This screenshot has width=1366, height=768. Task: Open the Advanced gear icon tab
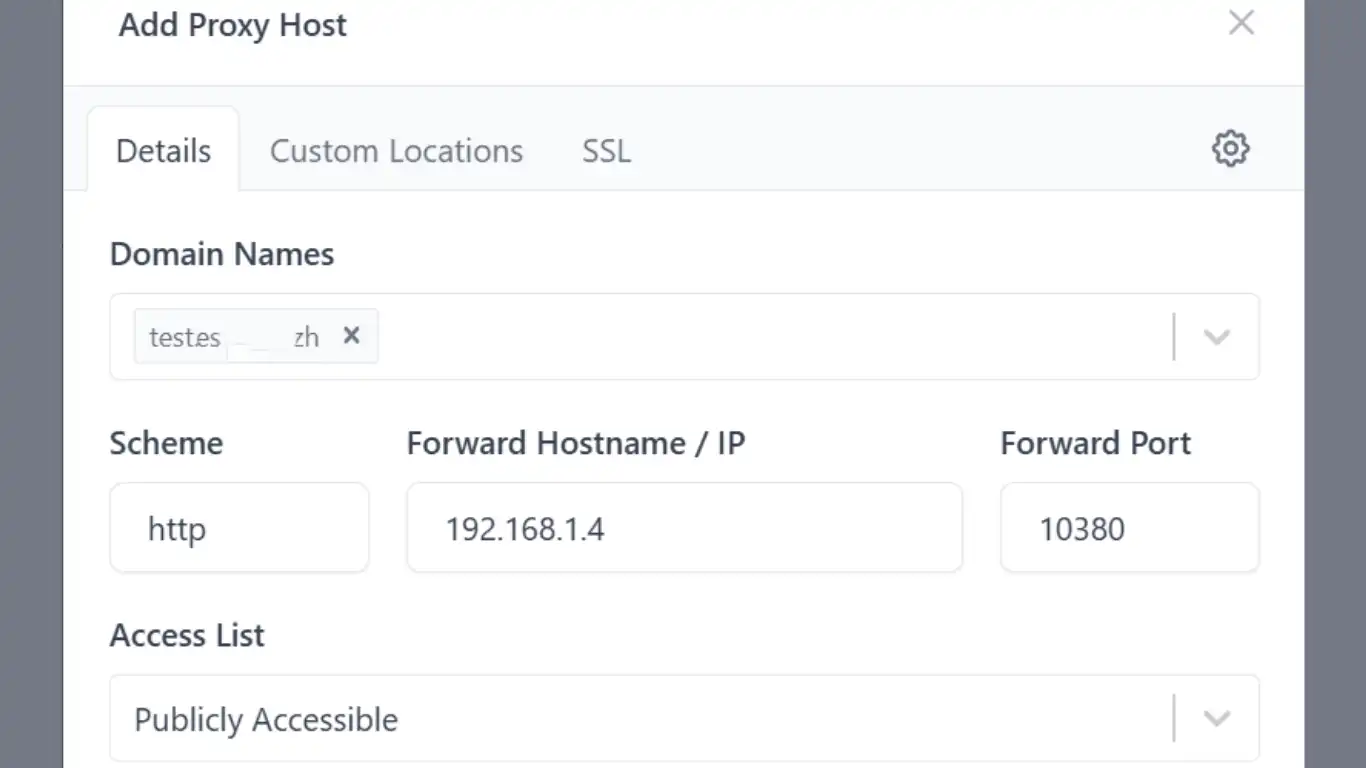1230,149
